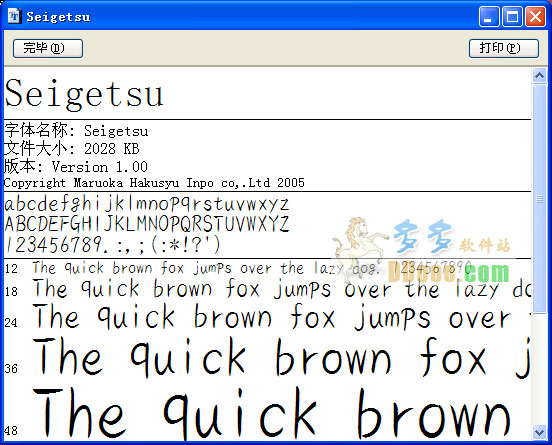Click the size 18 sample sentence
552x445 pixels.
281,289
